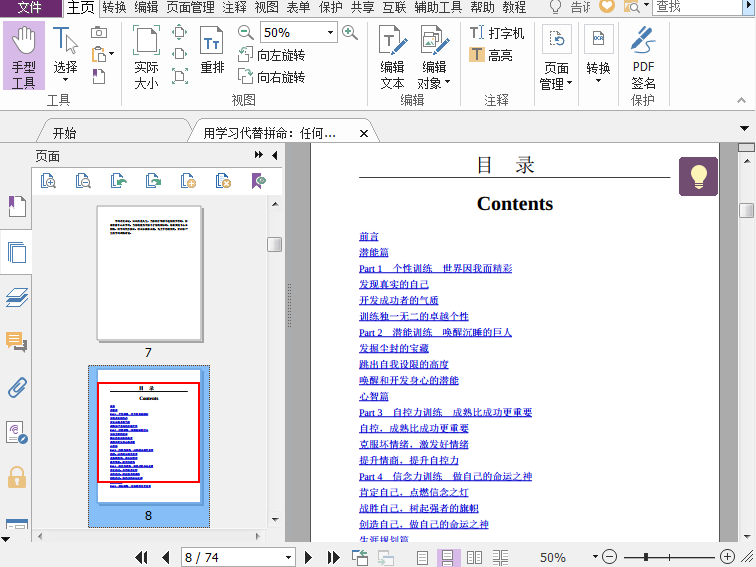The width and height of the screenshot is (756, 567).
Task: Enlarge page thumbnails icon
Action: coord(48,181)
